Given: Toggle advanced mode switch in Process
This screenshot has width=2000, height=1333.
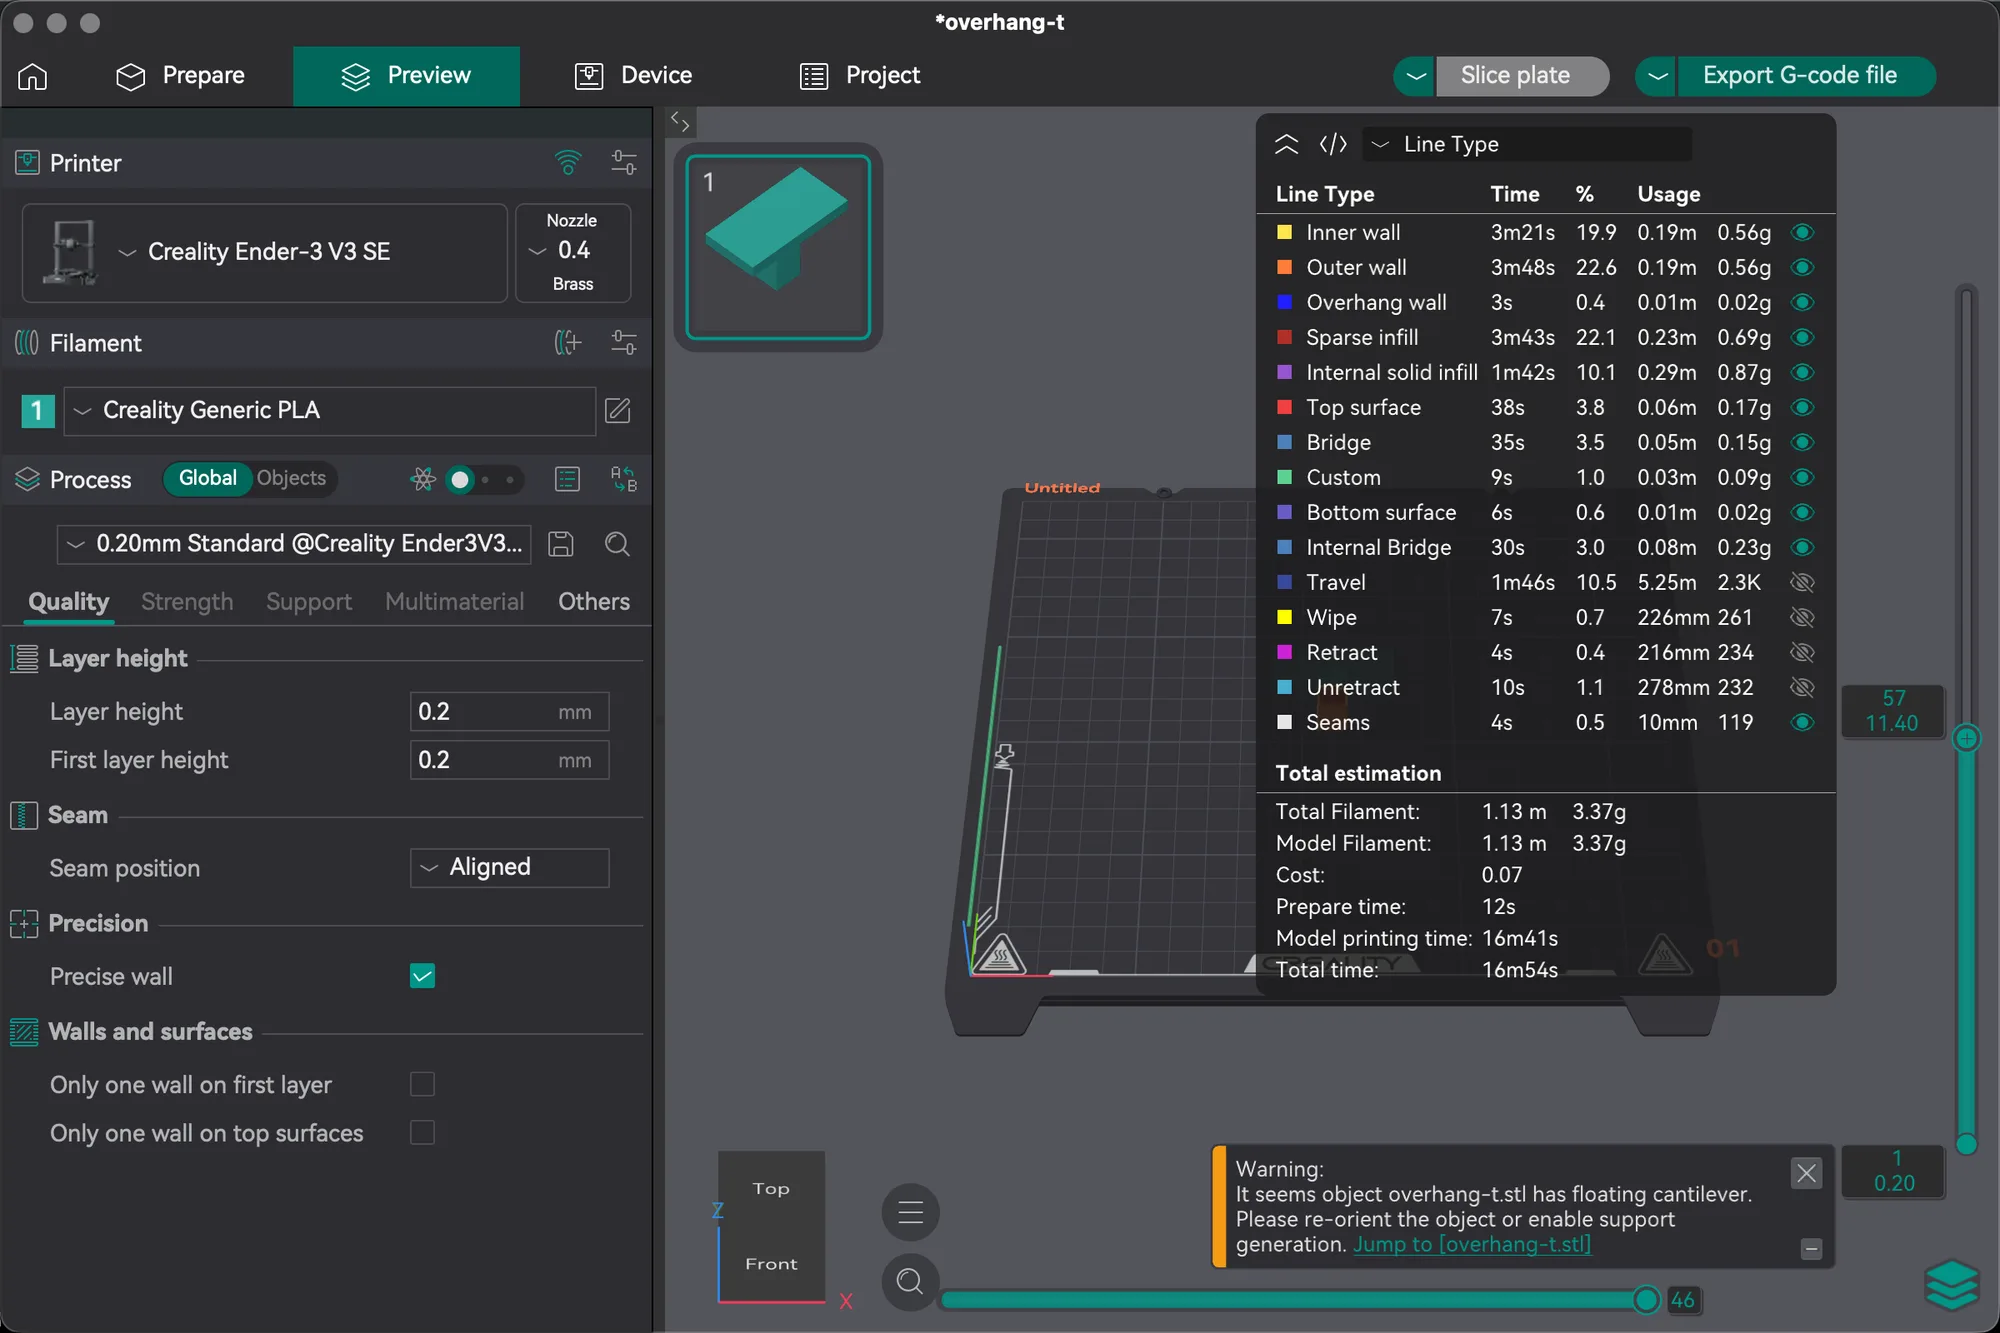Looking at the screenshot, I should 484,480.
